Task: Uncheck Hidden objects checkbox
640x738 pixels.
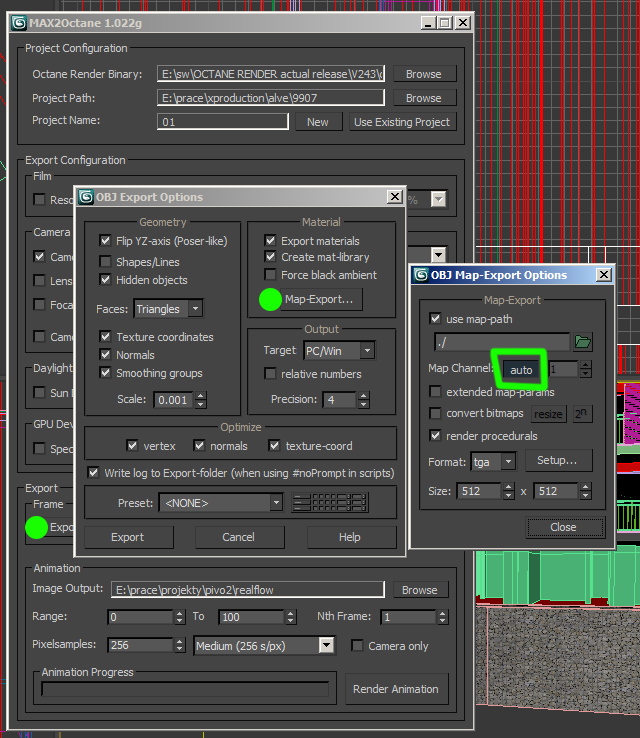Action: click(105, 280)
